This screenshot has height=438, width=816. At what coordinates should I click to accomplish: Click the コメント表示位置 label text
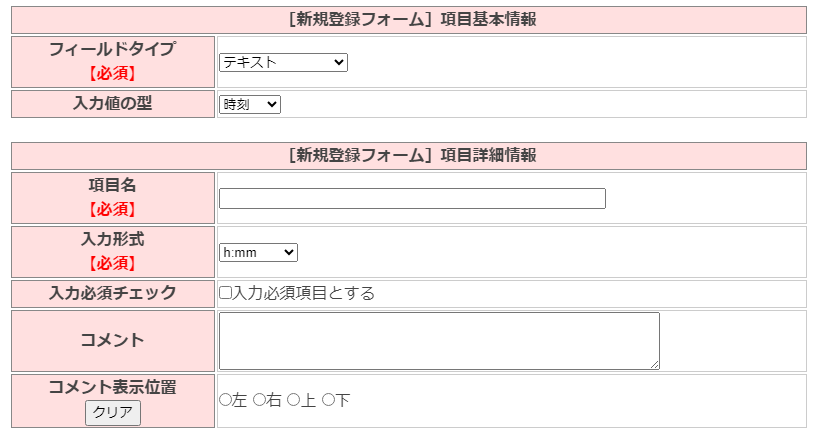(113, 387)
